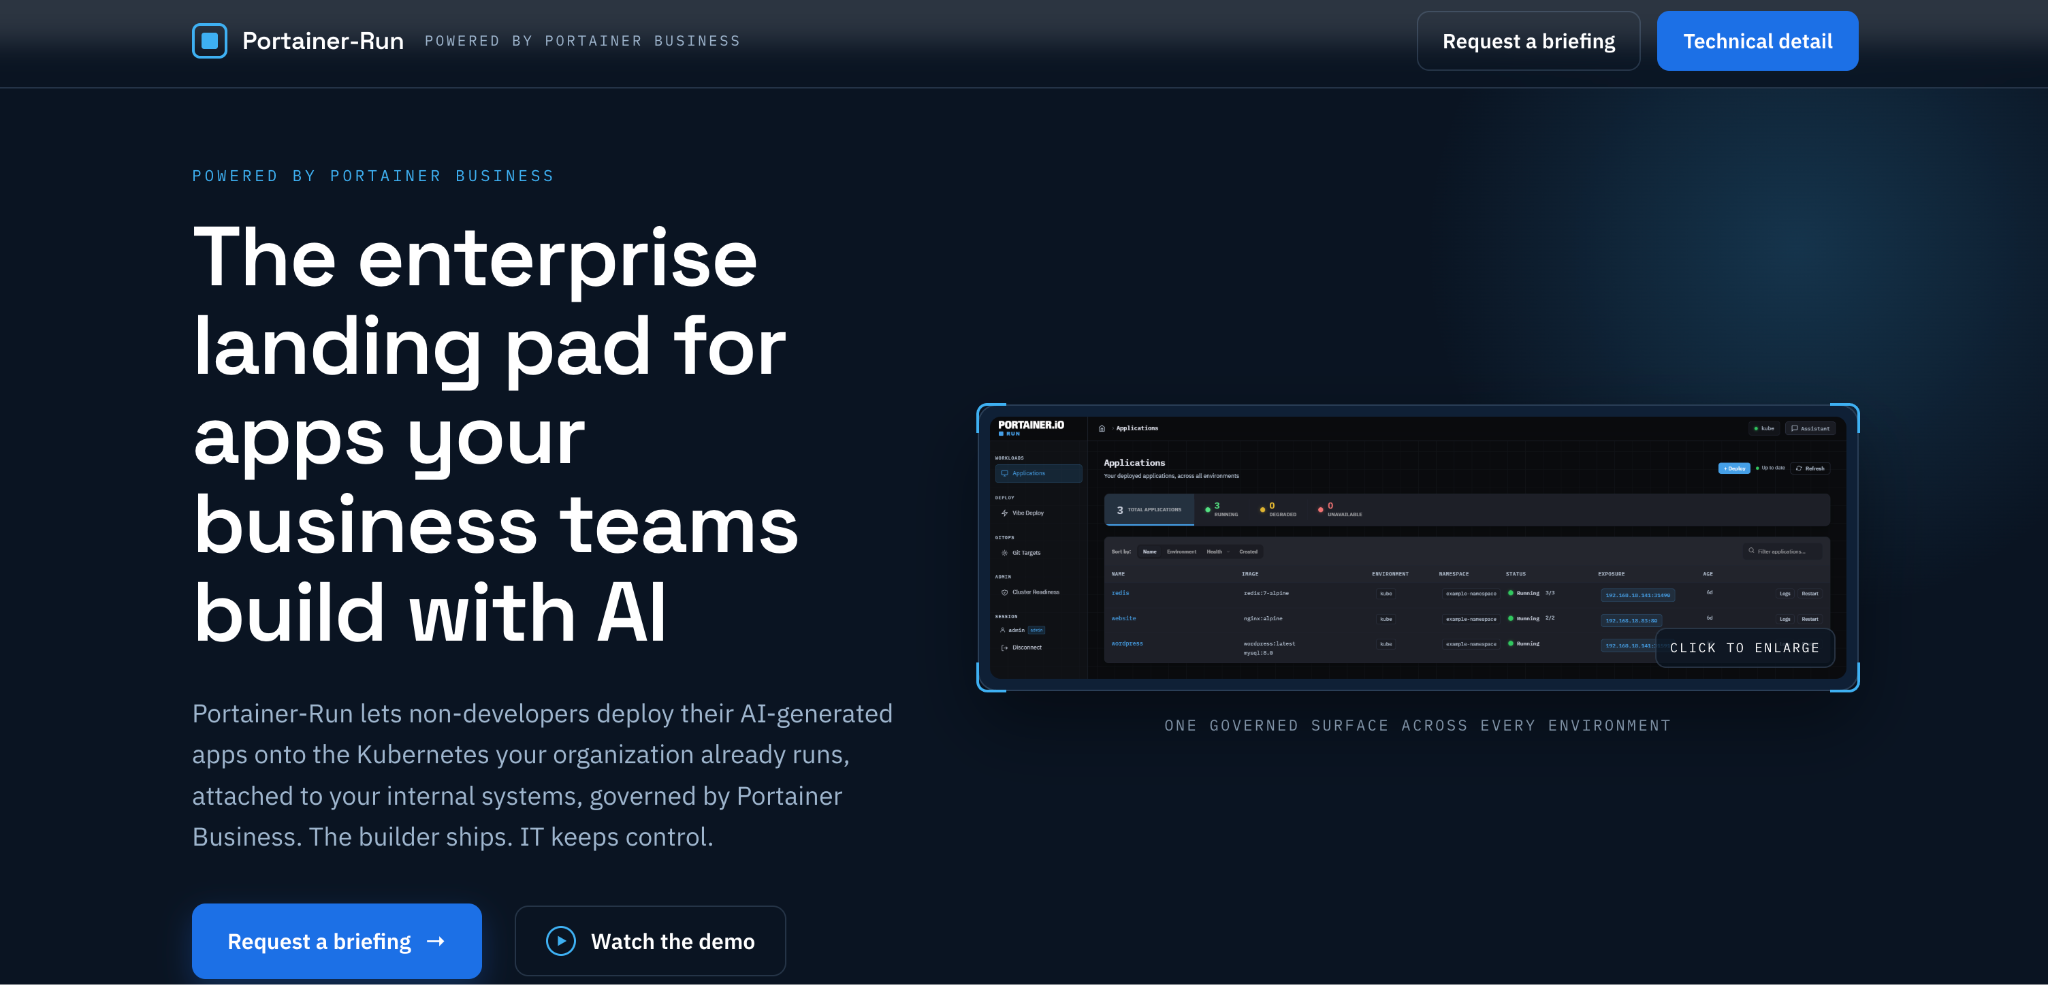Click the blue square Portainer-Run logo icon
The image size is (2048, 985).
coord(210,41)
